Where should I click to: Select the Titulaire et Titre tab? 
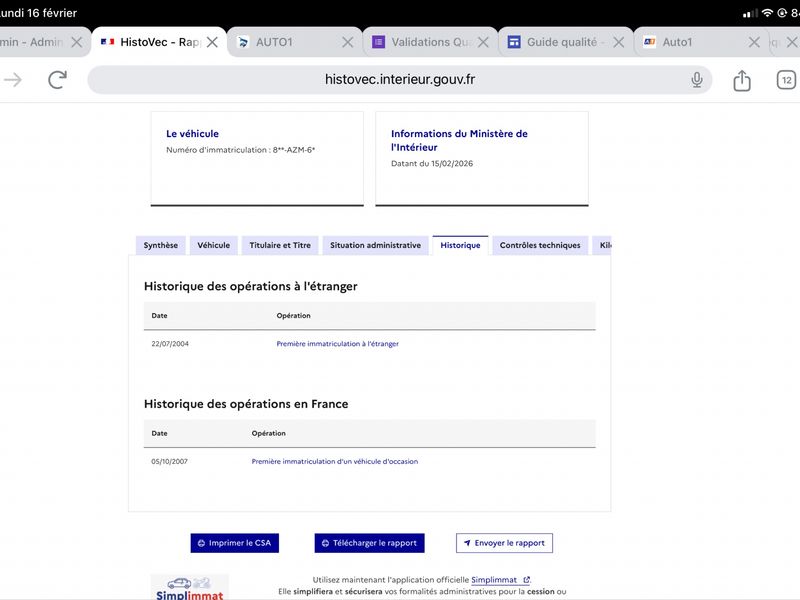point(280,245)
